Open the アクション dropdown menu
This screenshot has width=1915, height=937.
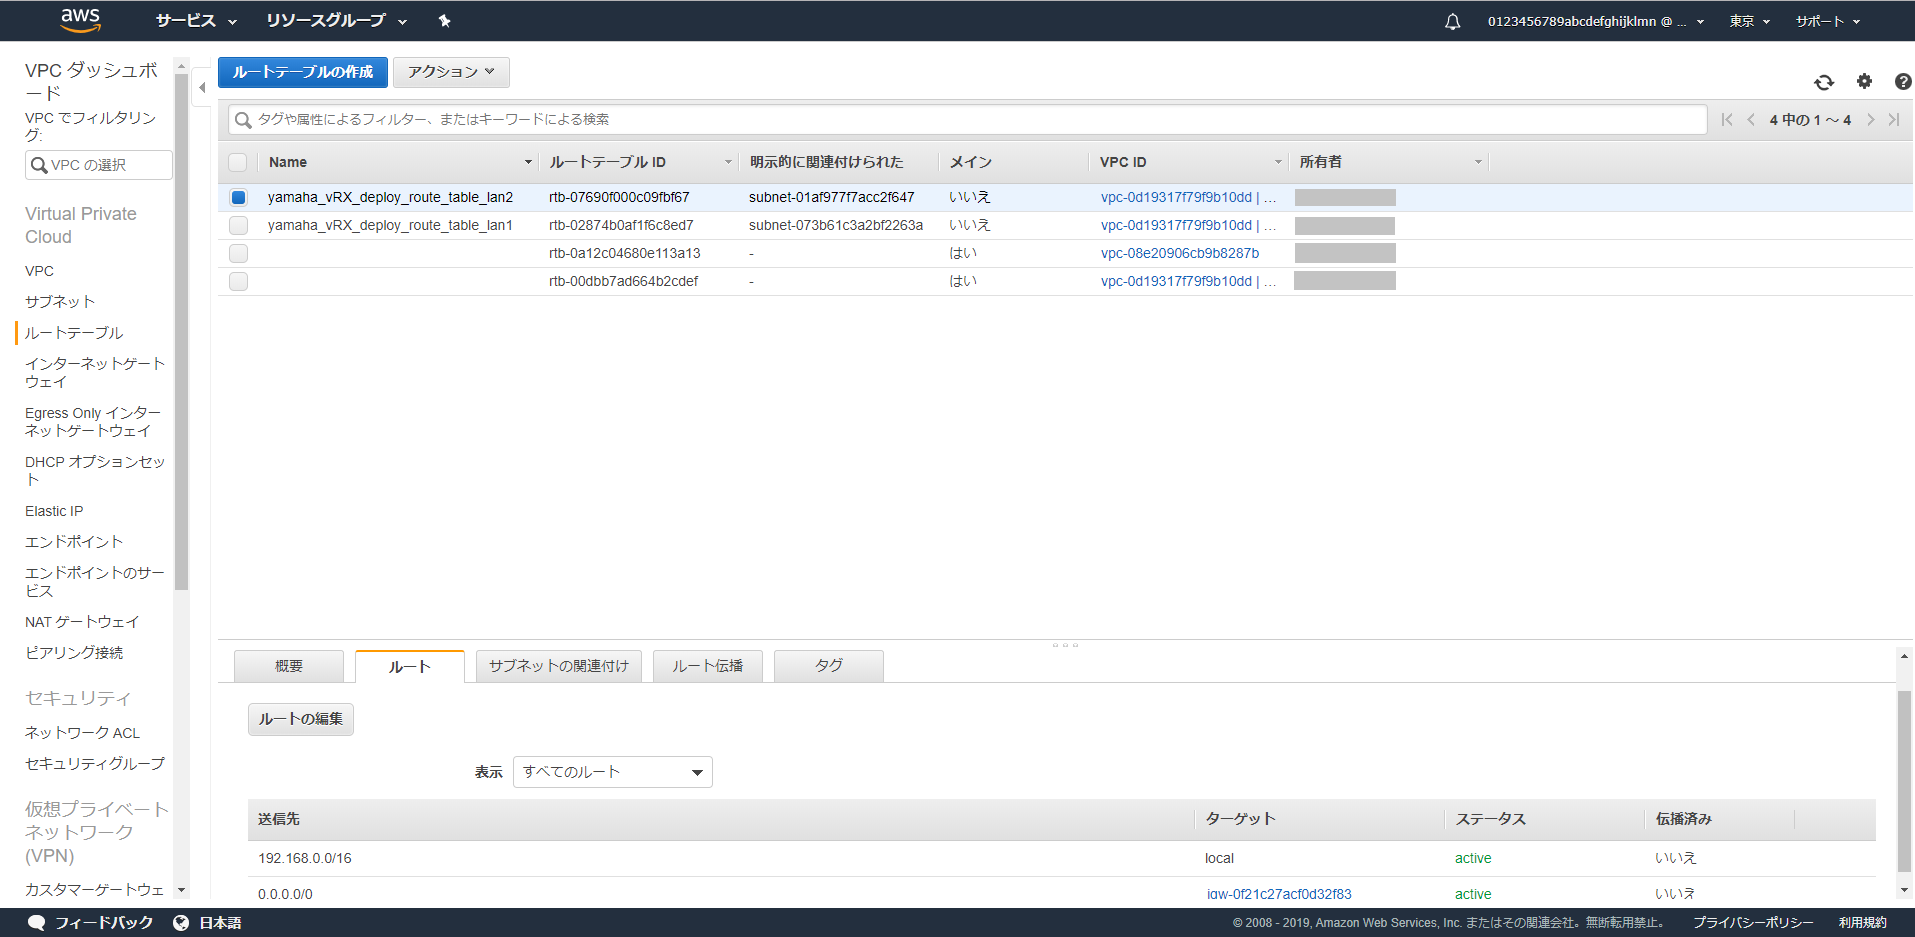coord(451,72)
